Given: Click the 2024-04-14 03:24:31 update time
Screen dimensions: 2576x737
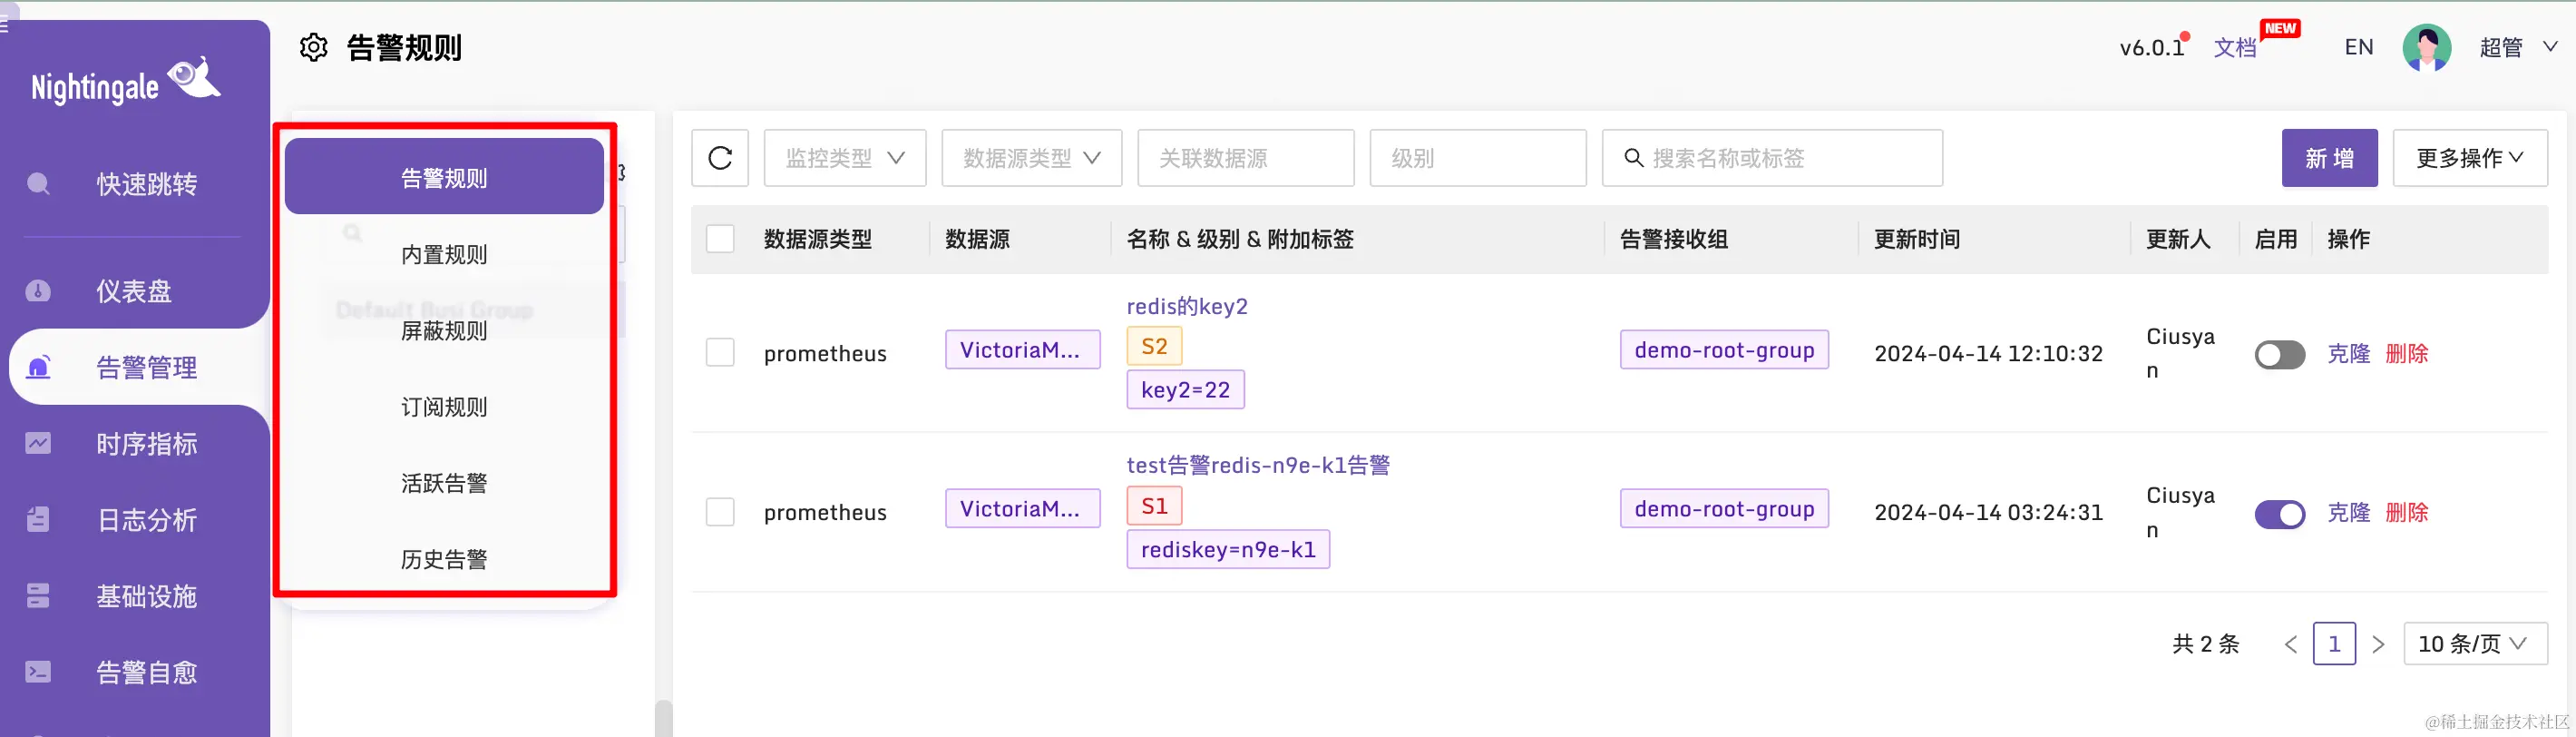Looking at the screenshot, I should coord(1988,512).
